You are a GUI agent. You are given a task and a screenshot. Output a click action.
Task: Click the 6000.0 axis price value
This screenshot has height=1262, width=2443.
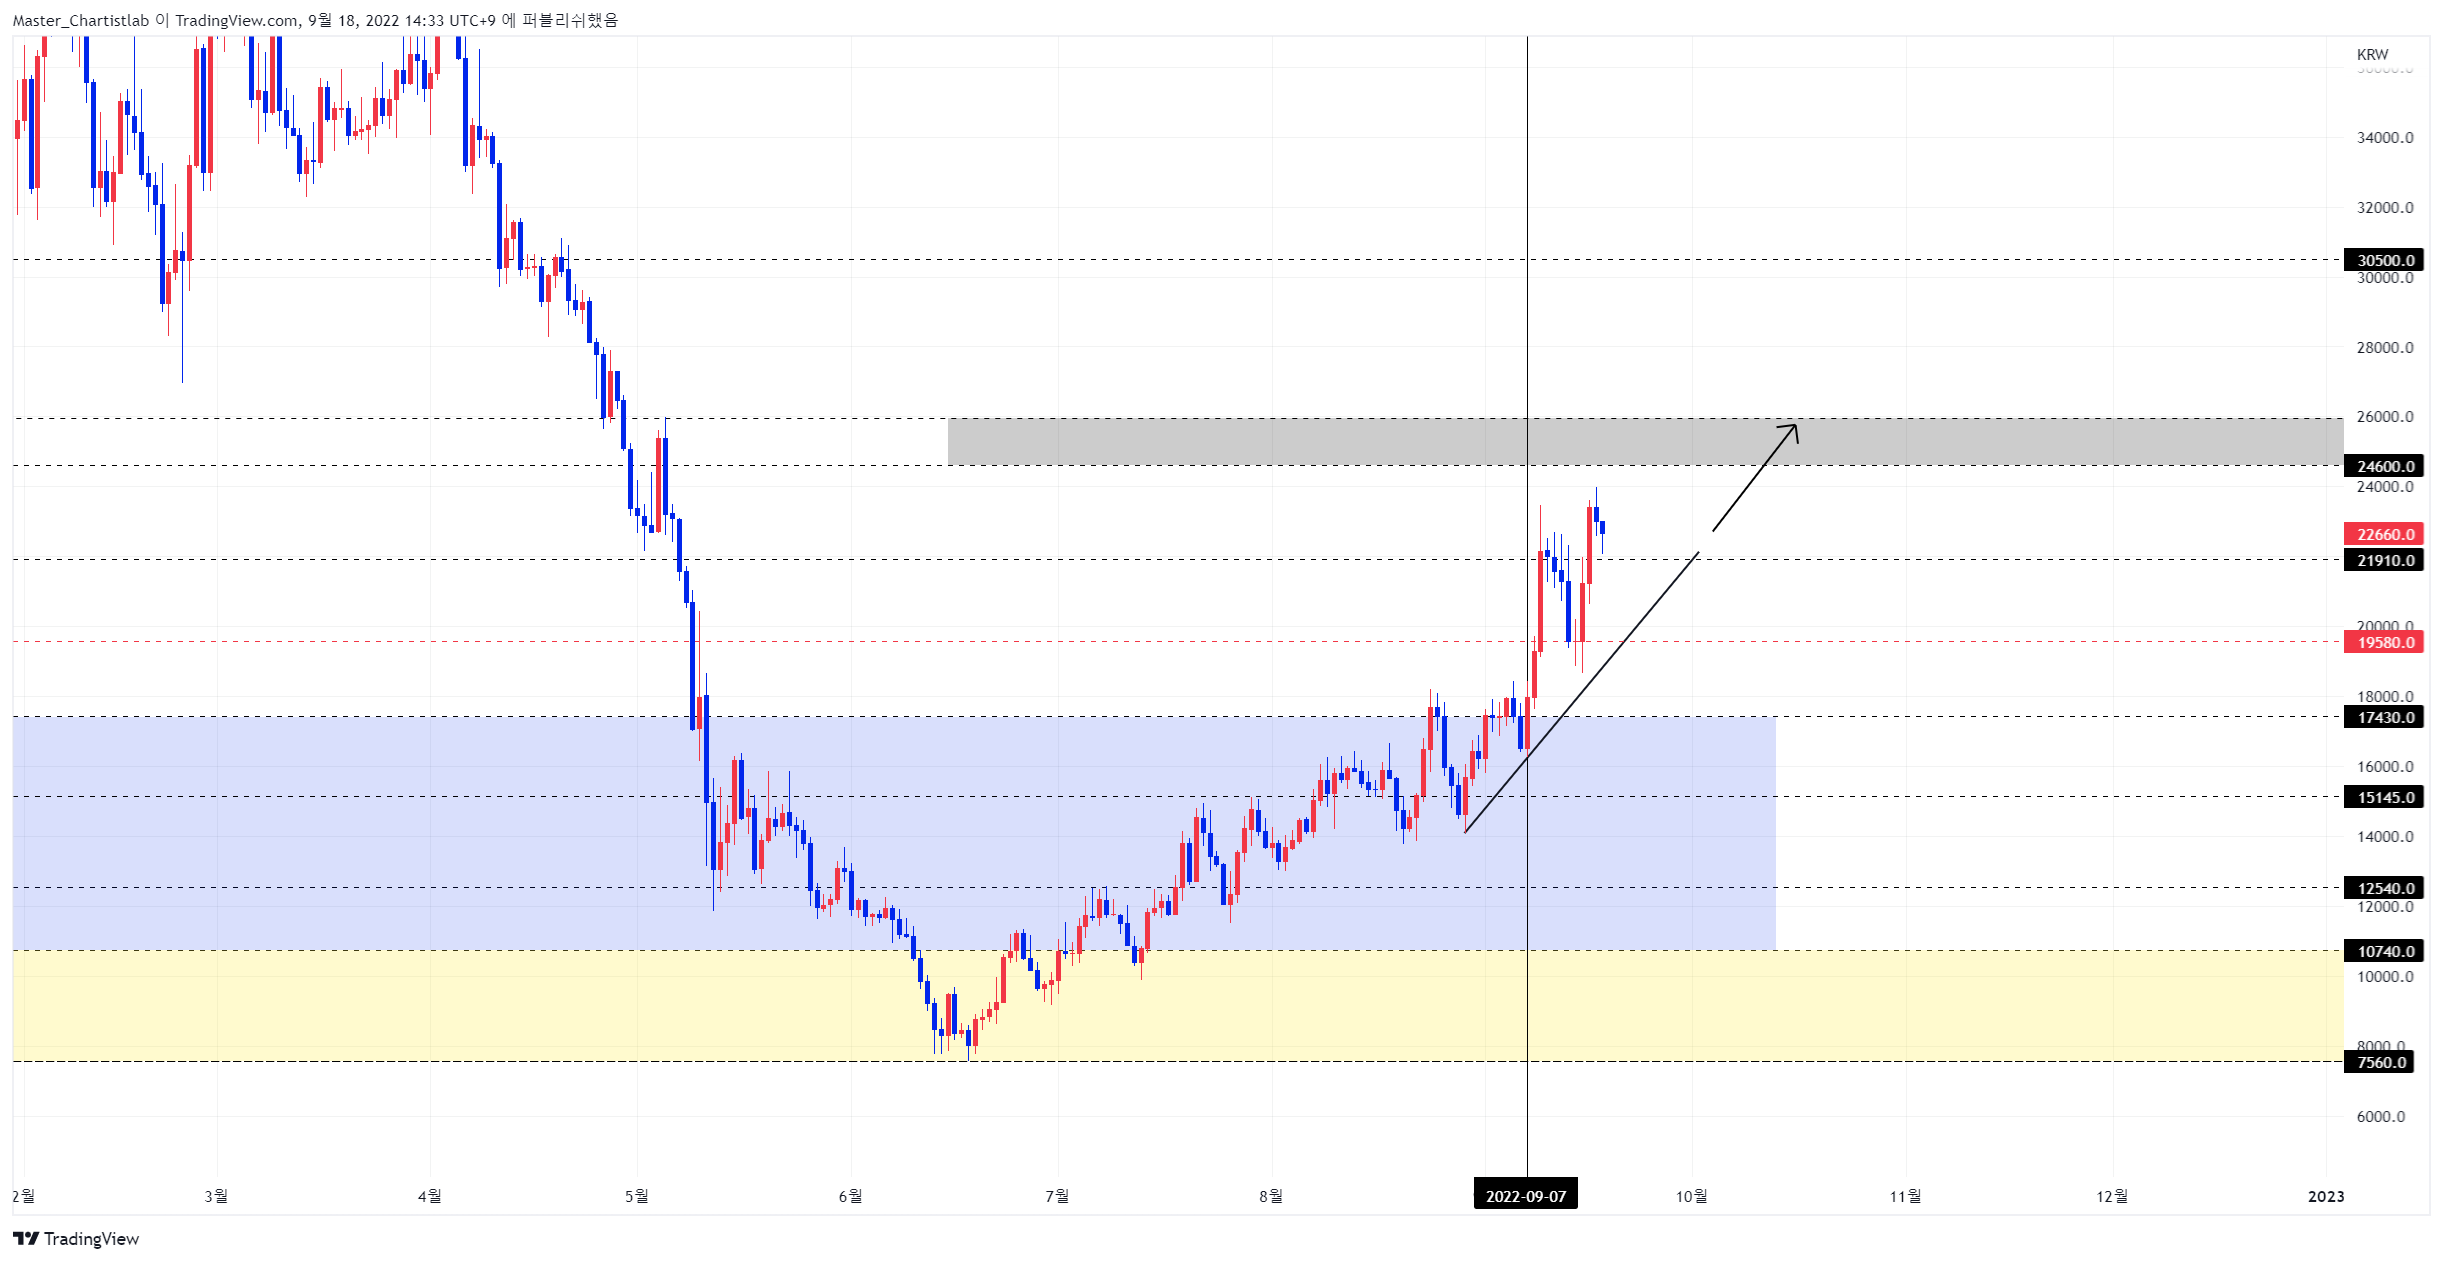pos(2381,1117)
